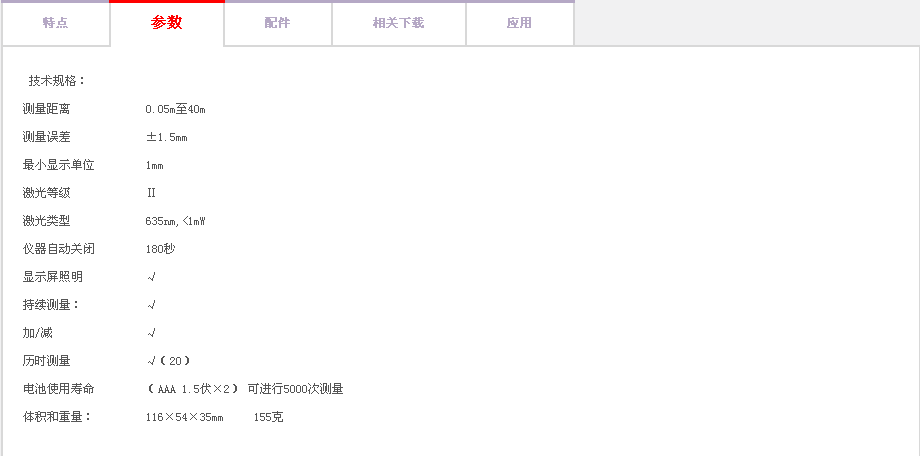Click the 技术规格 heading text
Image resolution: width=920 pixels, height=456 pixels.
(57, 81)
